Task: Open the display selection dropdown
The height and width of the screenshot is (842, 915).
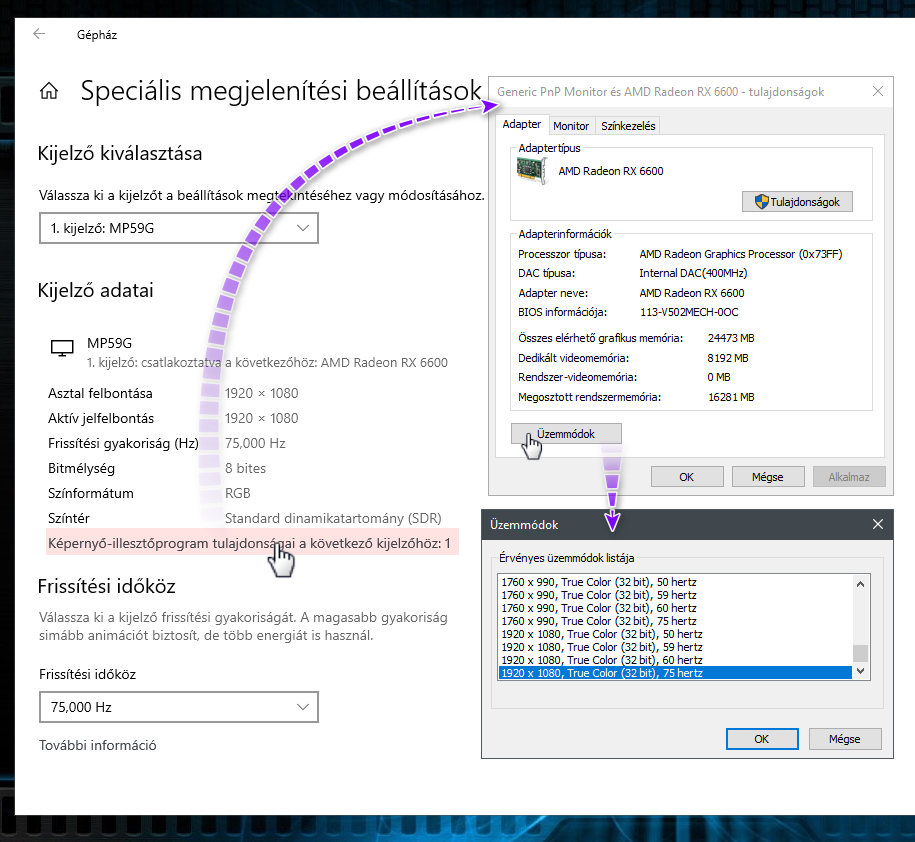Action: coord(179,228)
